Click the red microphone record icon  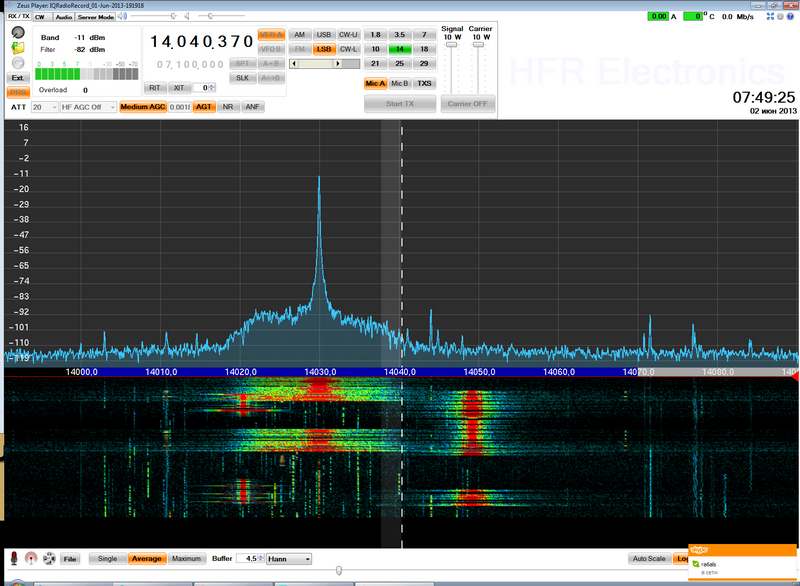click(x=15, y=558)
